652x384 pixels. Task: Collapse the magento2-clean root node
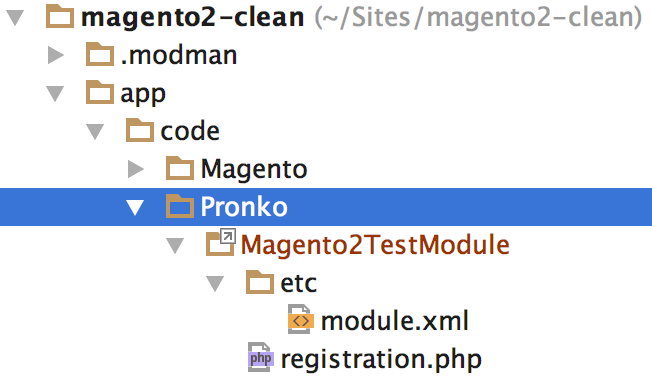coord(15,17)
